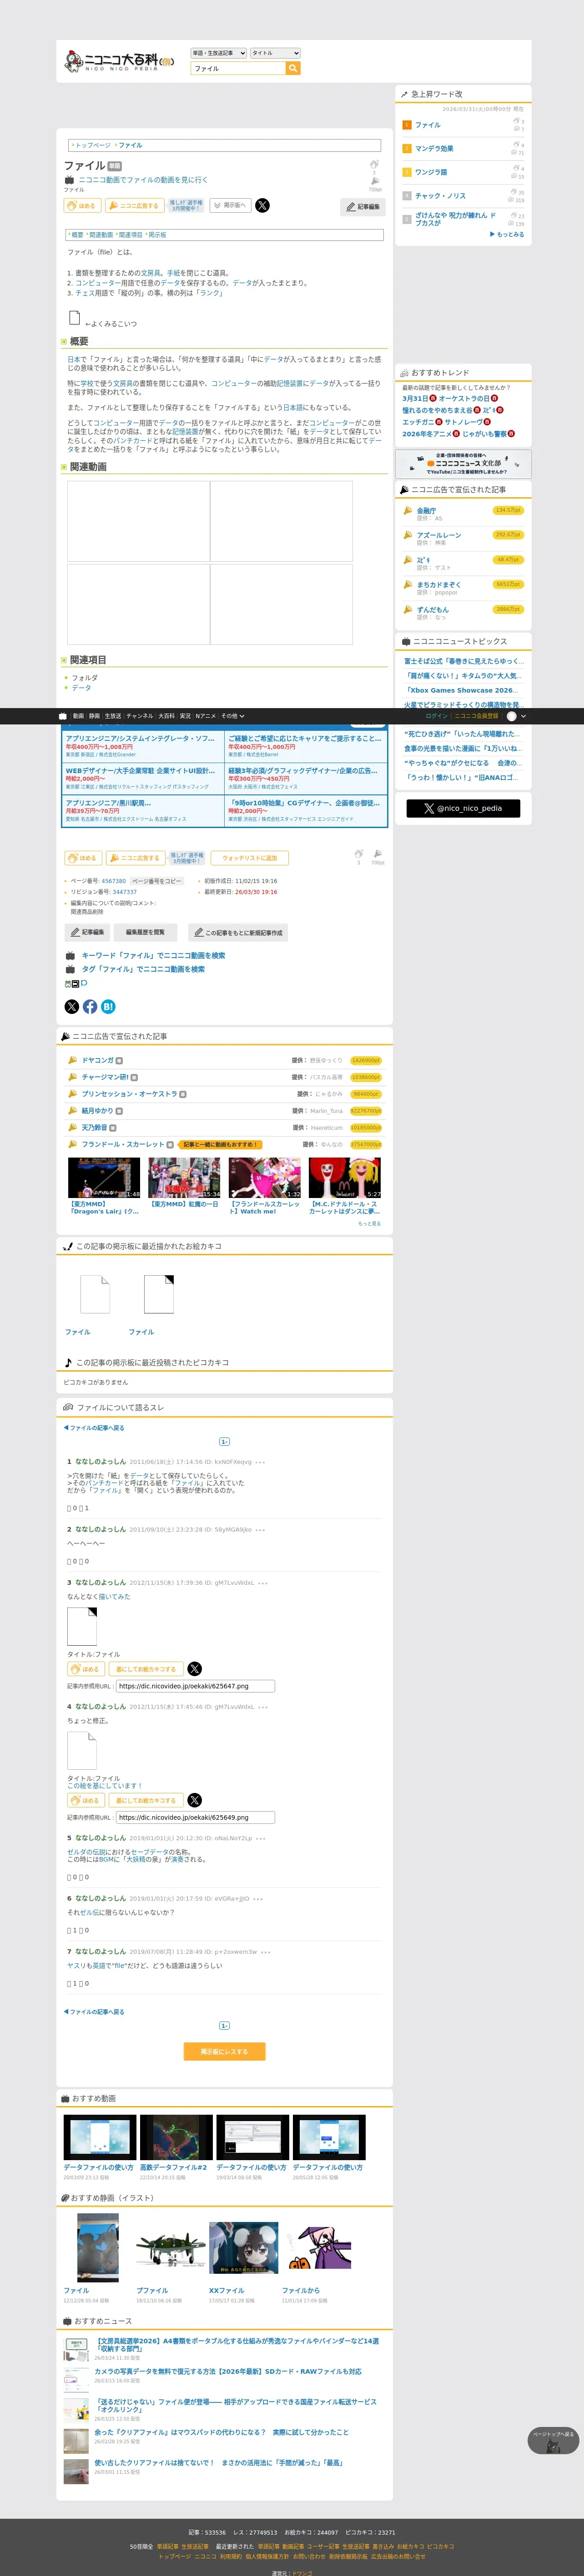The height and width of the screenshot is (2576, 584).
Task: Open 静画 in the Niconico top navigation bar
Action: [x=94, y=716]
